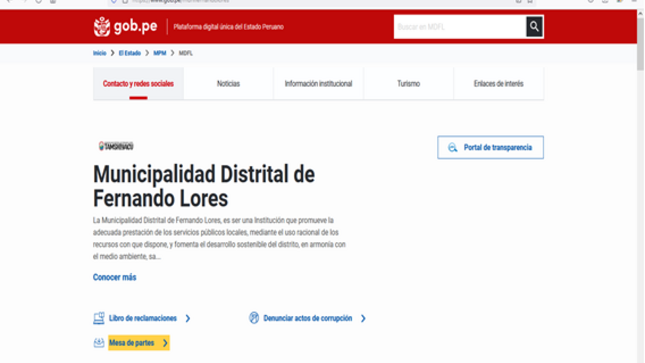The height and width of the screenshot is (363, 645).
Task: Click the corruption report icon
Action: (x=254, y=318)
